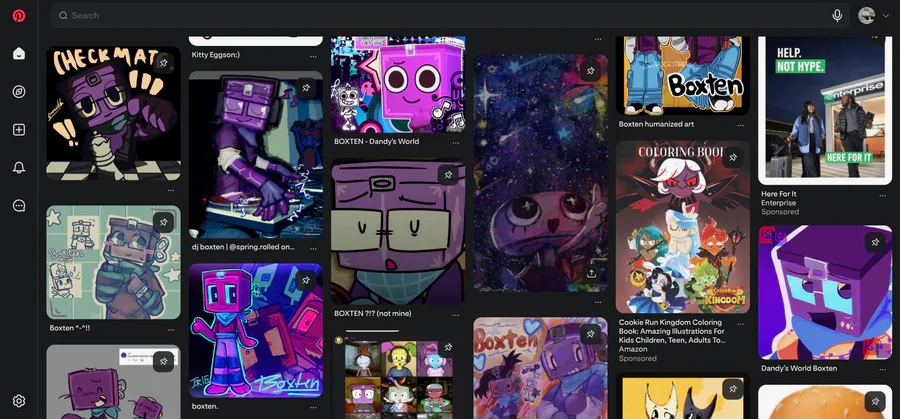900x419 pixels.
Task: Open the Explore compass icon
Action: pos(19,92)
